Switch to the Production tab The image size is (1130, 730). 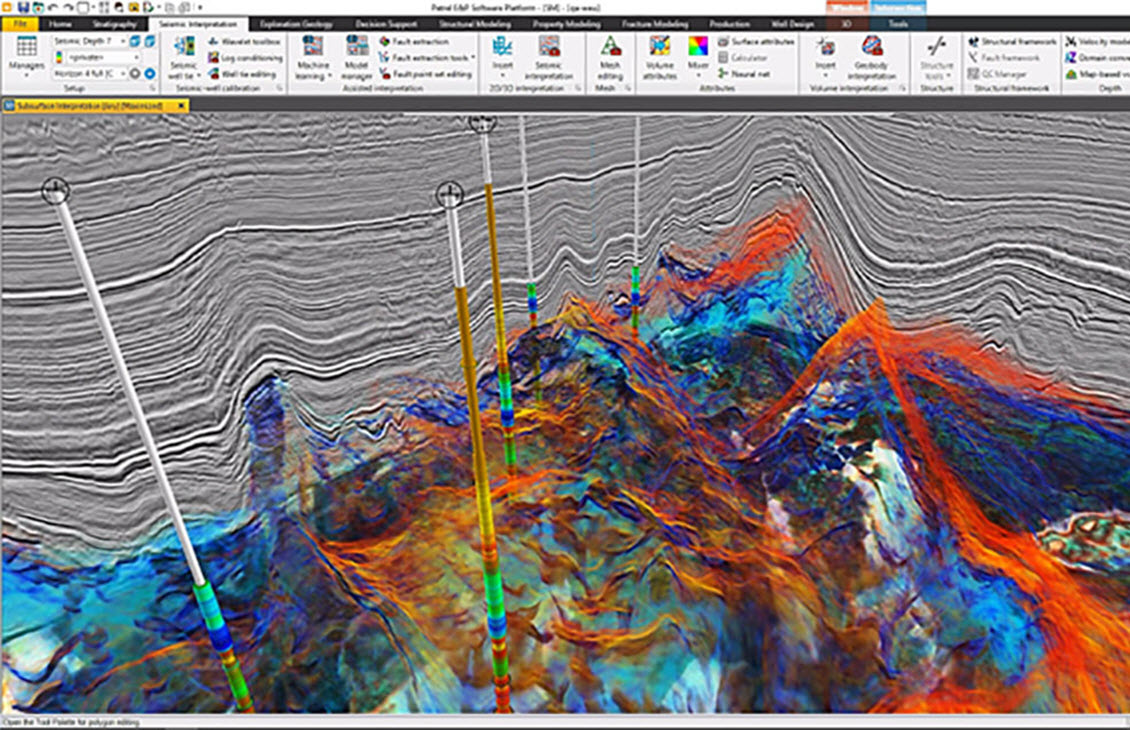click(x=729, y=24)
